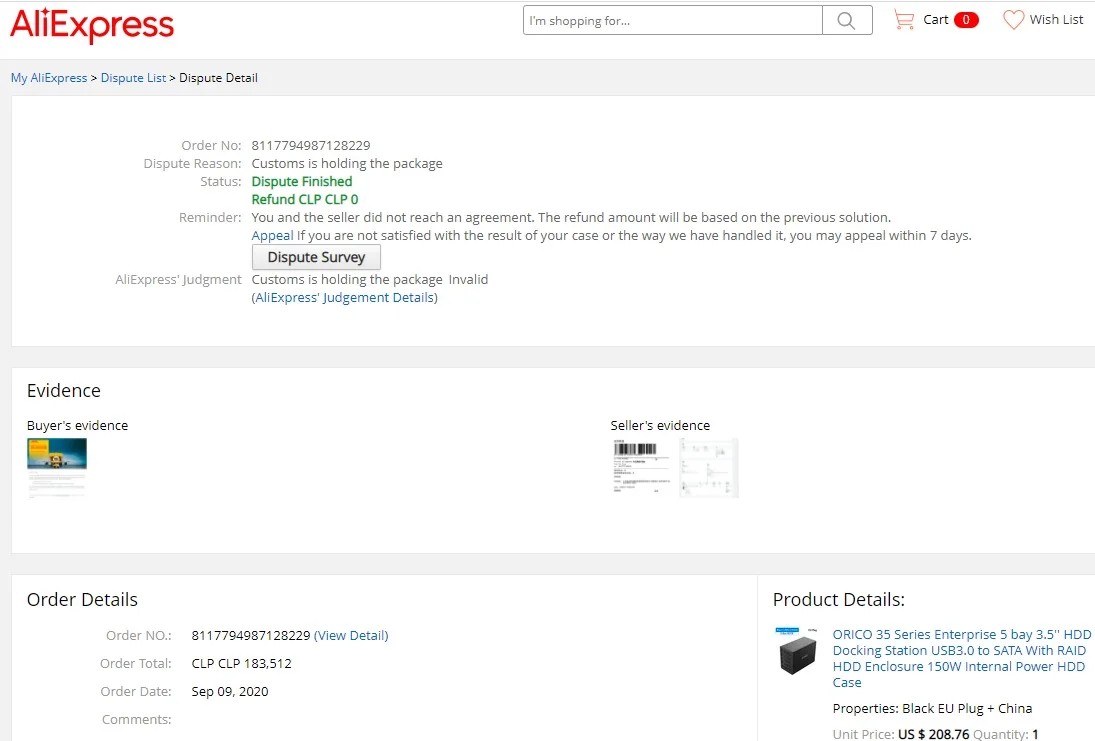Focus the "I'm shopping for..." search field
This screenshot has width=1095, height=741.
click(x=673, y=21)
